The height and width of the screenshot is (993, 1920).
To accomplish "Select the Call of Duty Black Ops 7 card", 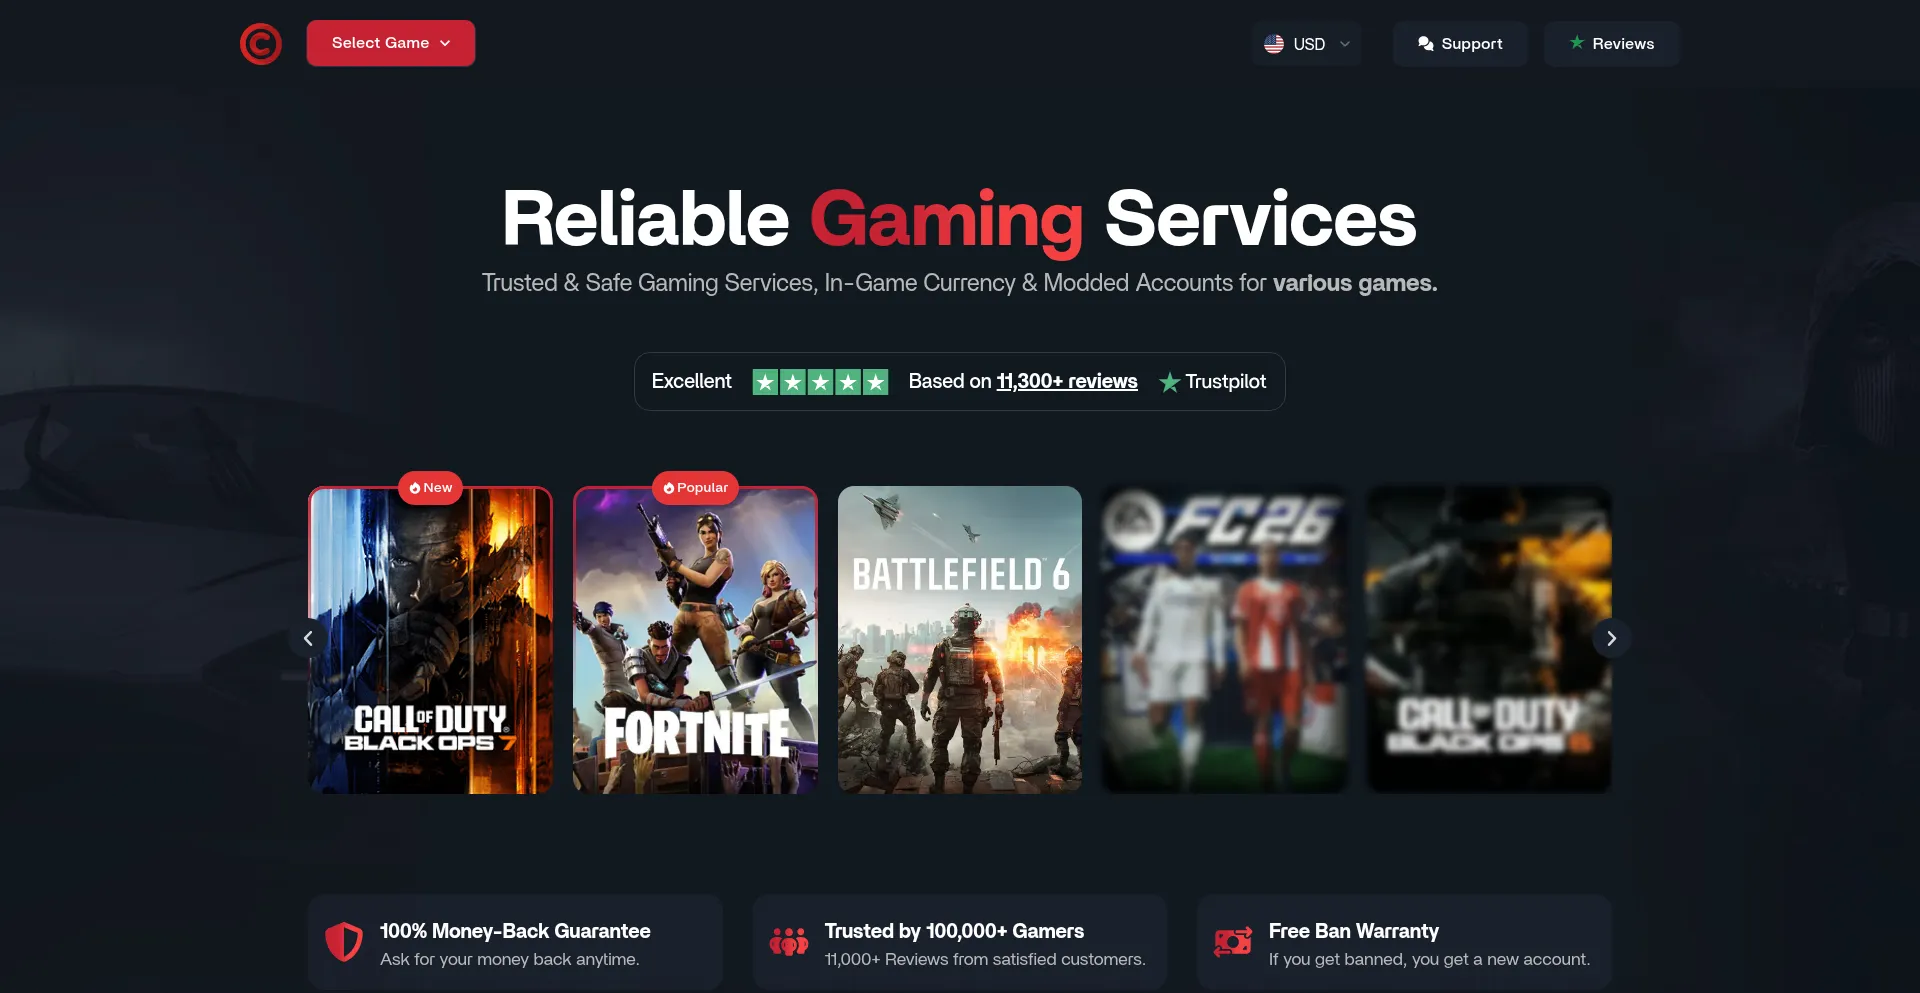I will point(430,640).
